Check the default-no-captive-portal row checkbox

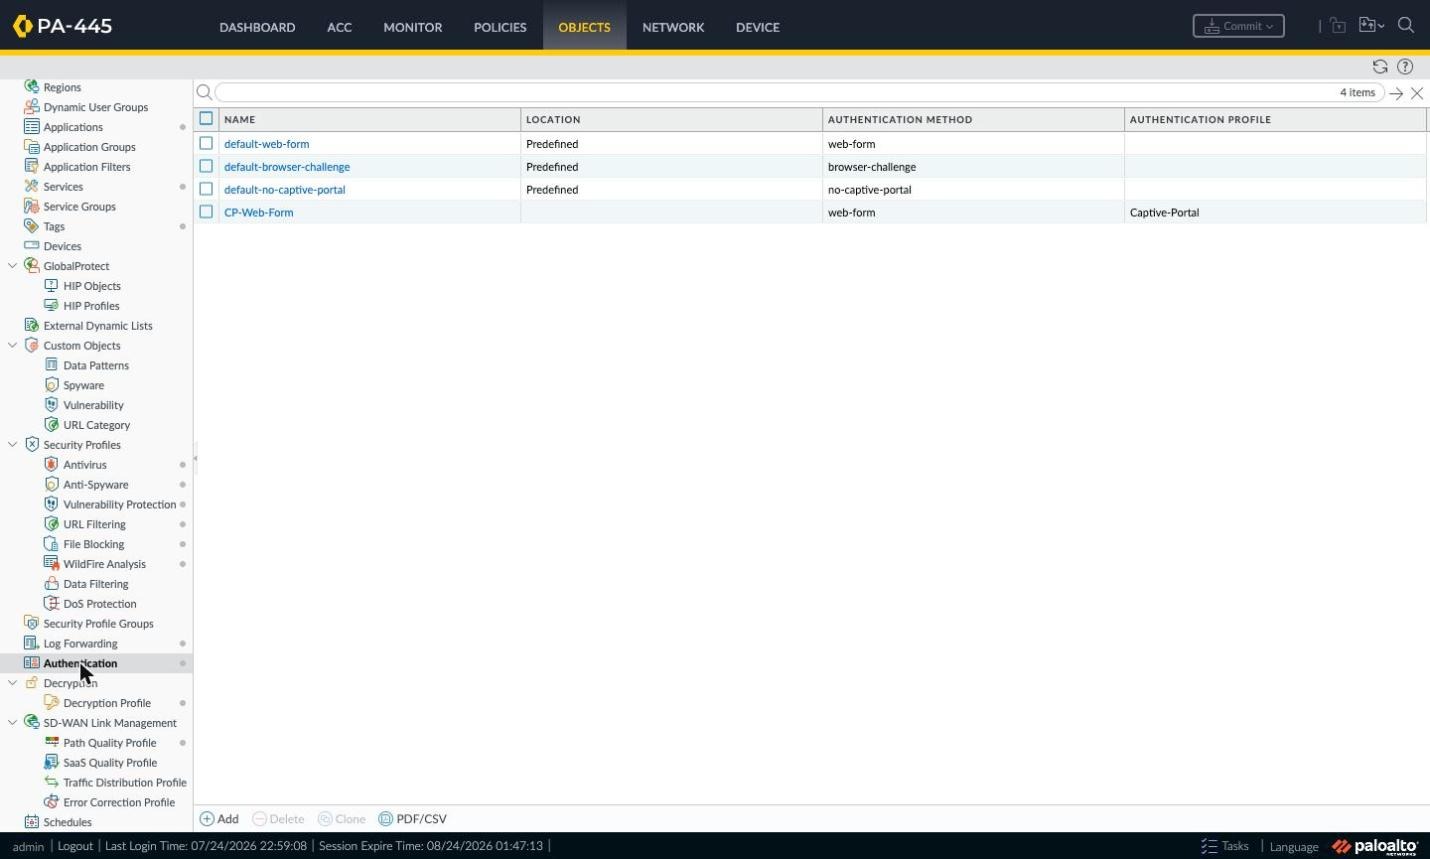point(206,189)
